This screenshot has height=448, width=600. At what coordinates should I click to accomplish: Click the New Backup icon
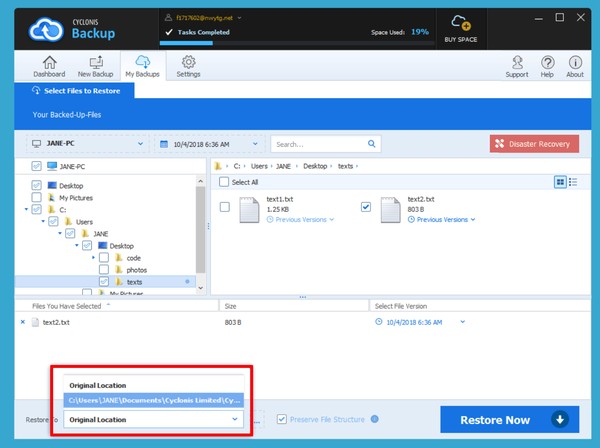coord(94,65)
